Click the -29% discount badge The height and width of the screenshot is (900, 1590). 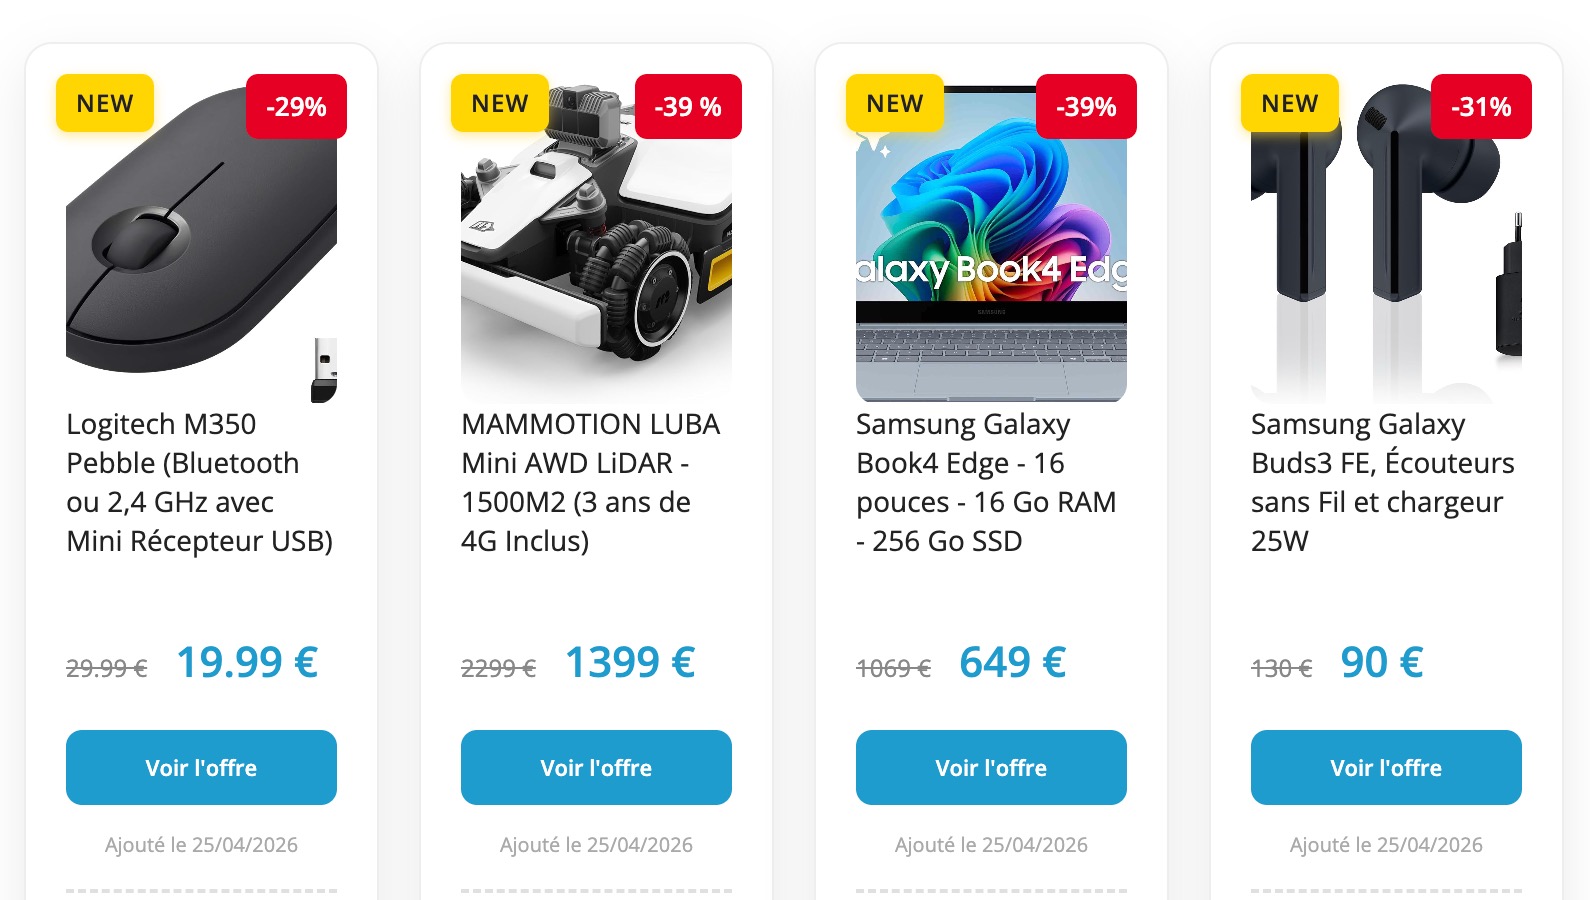coord(296,107)
